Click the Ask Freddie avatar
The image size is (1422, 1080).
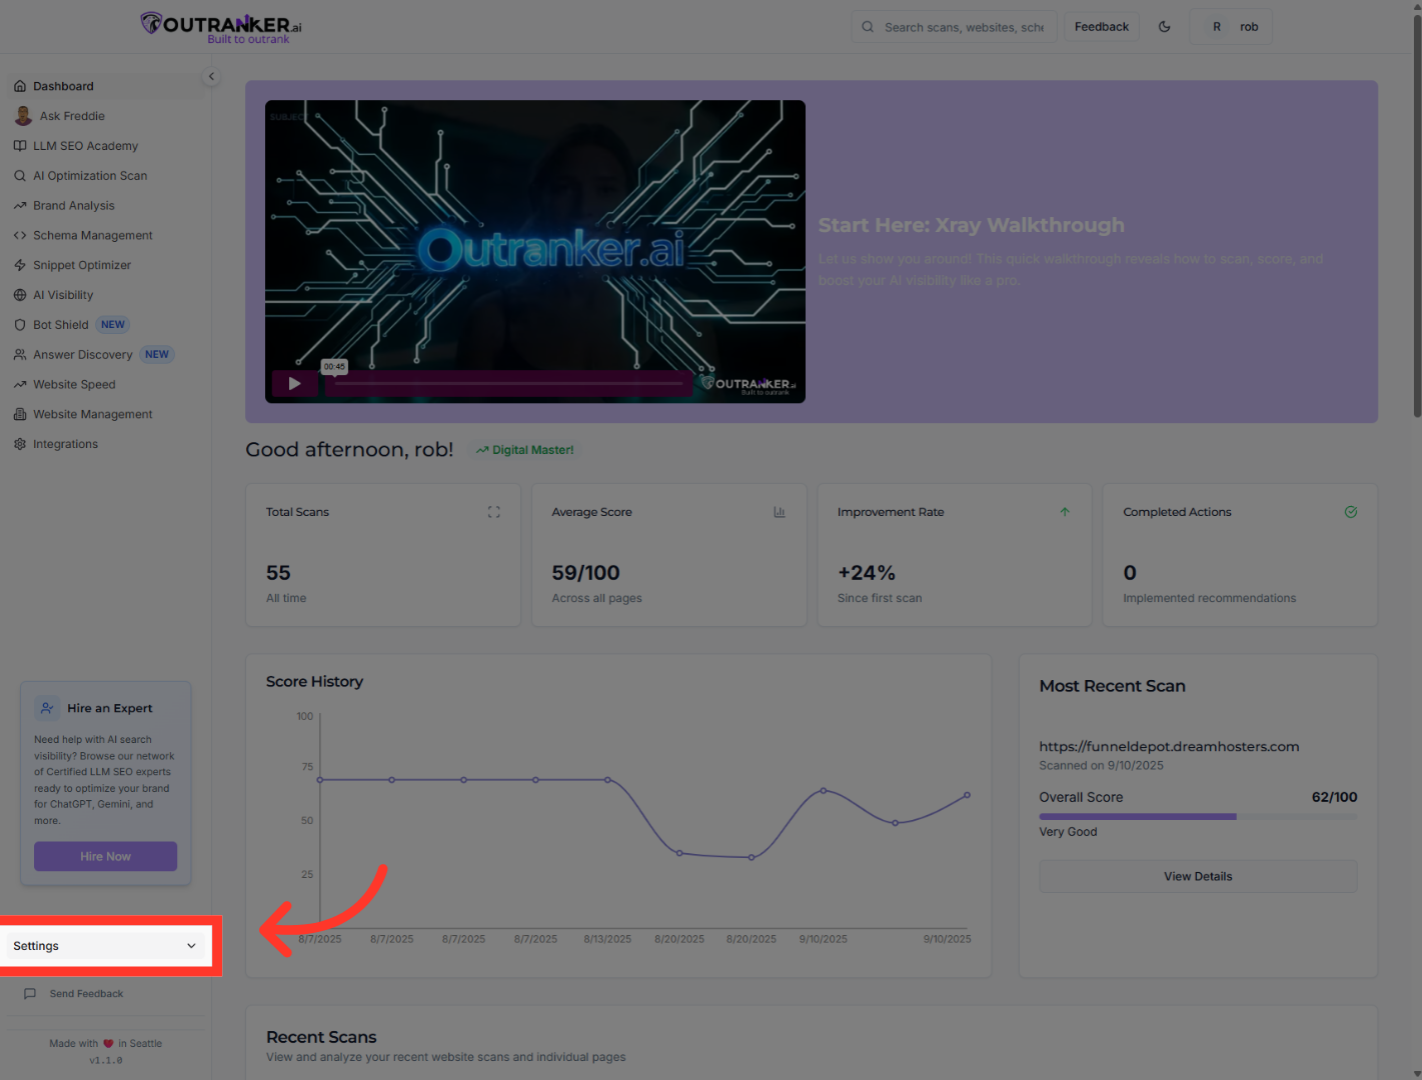coord(23,116)
